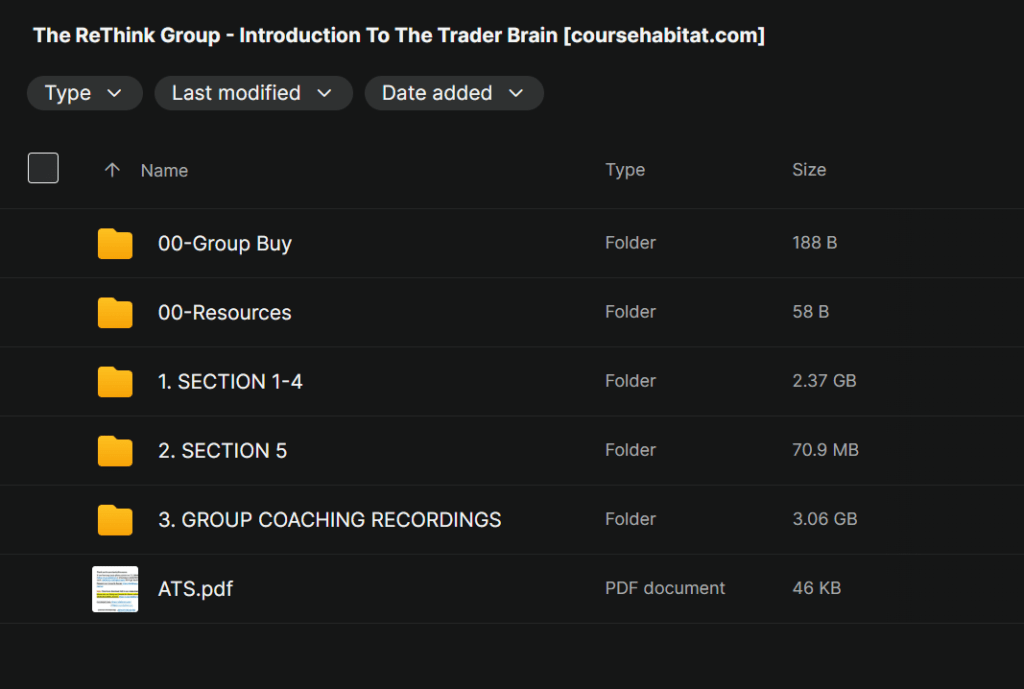Click the sort direction arrow beside Name
The width and height of the screenshot is (1024, 689).
[x=112, y=170]
